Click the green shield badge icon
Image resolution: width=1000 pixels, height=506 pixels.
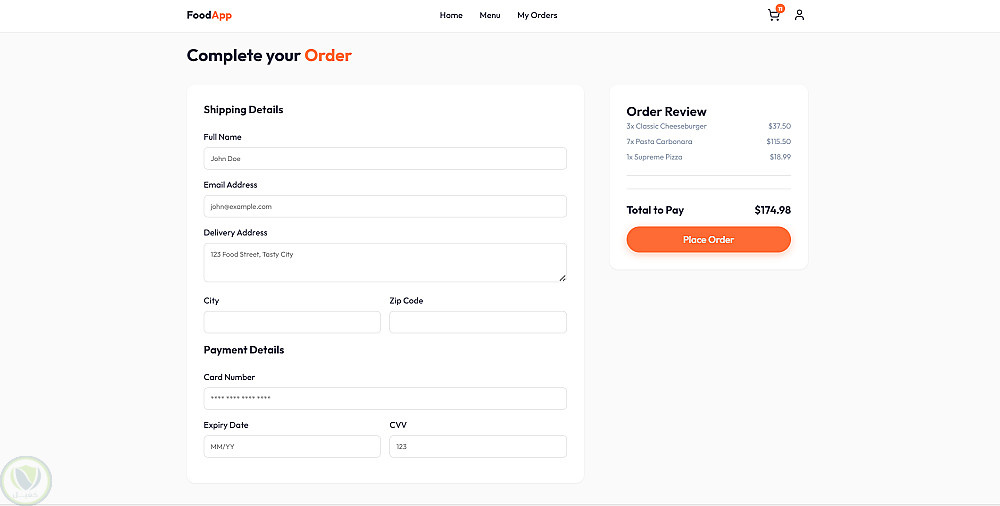(27, 481)
